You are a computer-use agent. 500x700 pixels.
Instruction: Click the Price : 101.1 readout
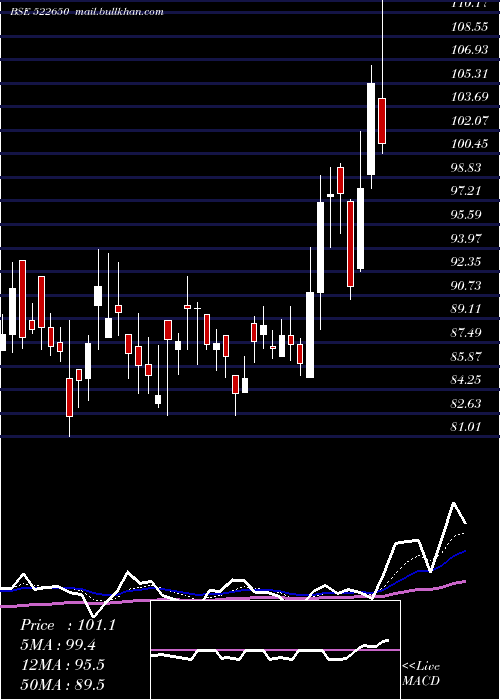pos(68,625)
